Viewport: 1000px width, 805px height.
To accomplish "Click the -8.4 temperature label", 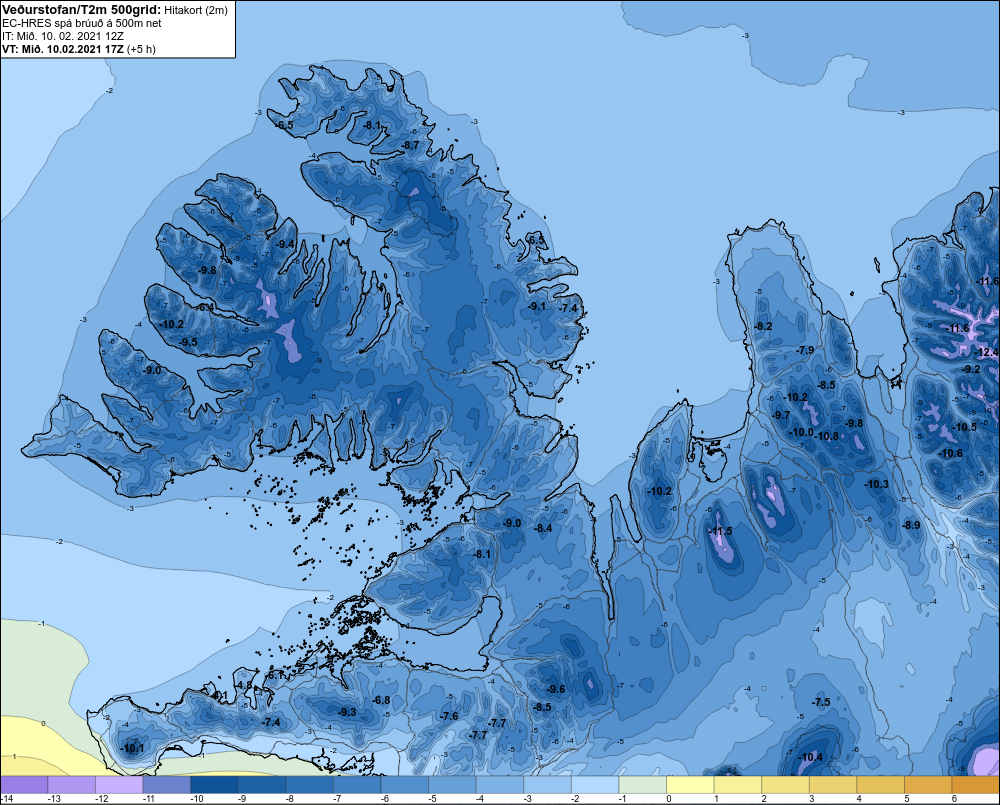I will [x=543, y=528].
